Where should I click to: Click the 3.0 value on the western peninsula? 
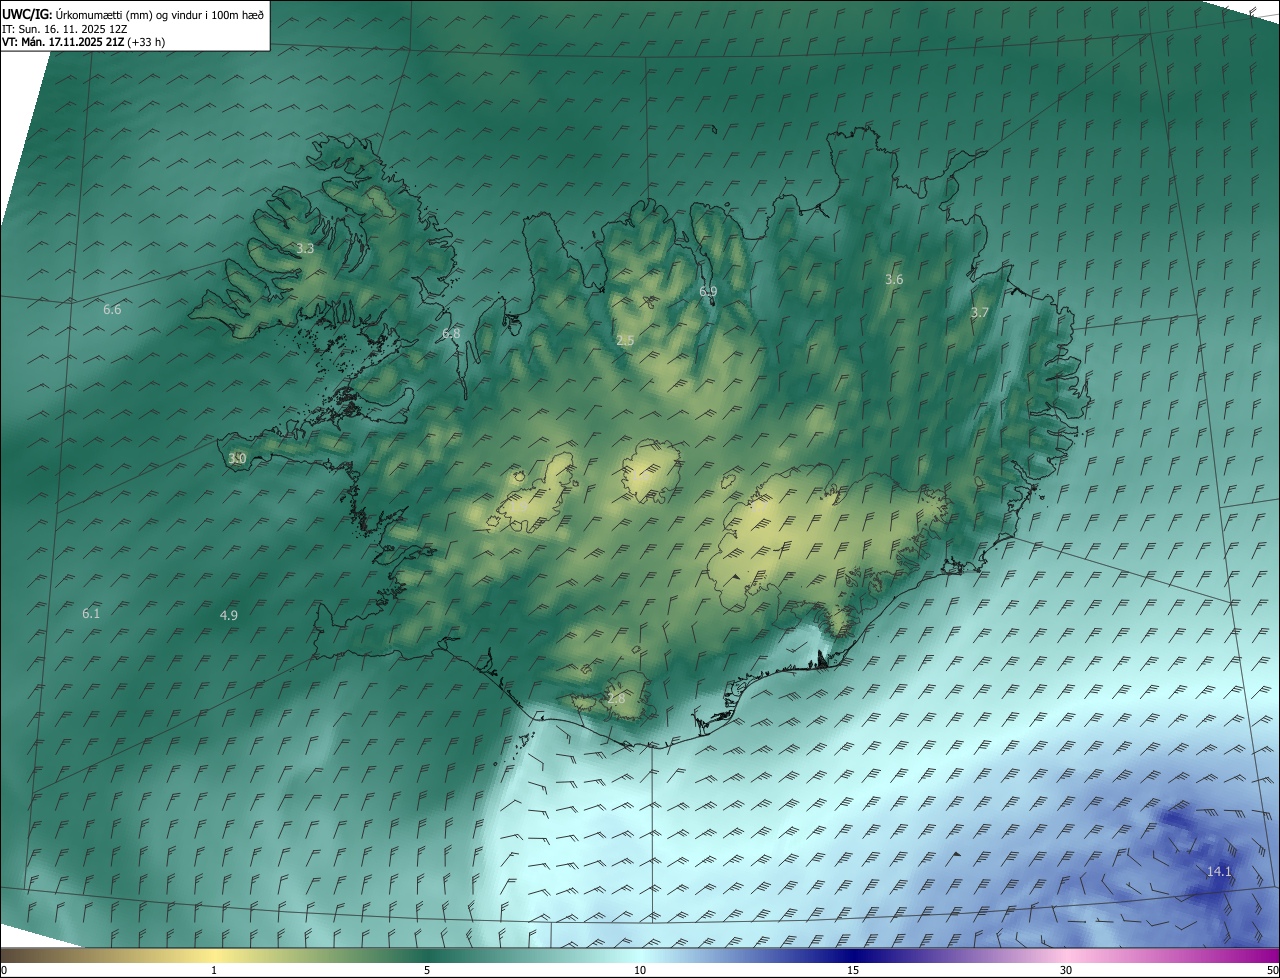click(237, 458)
